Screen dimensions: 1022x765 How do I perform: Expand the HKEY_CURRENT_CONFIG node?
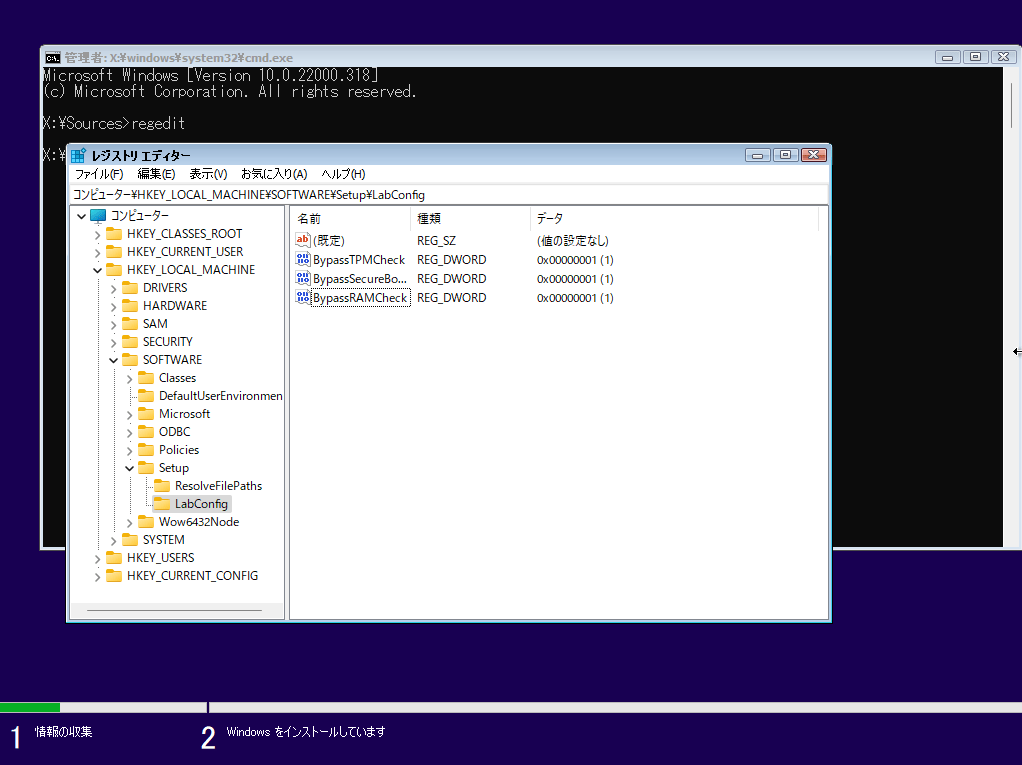pyautogui.click(x=97, y=577)
